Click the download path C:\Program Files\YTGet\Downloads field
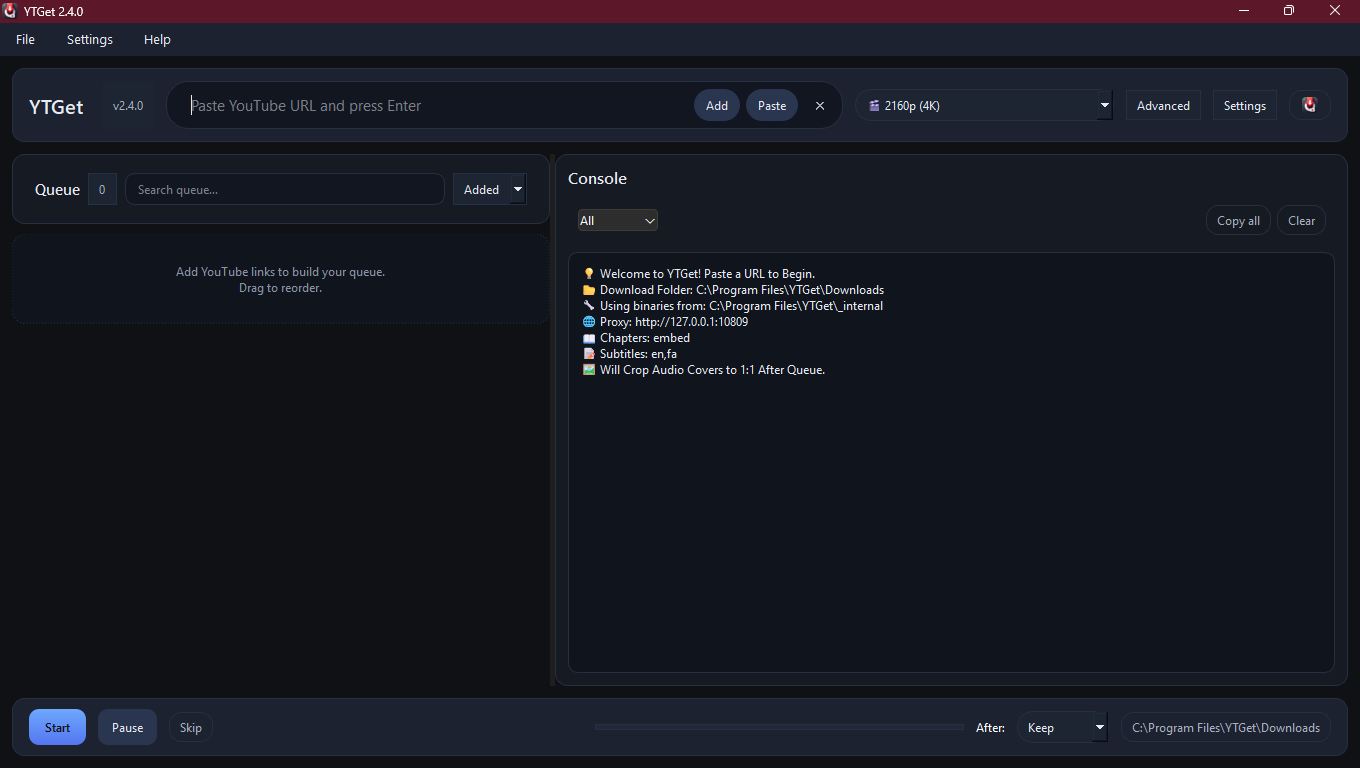The width and height of the screenshot is (1360, 768). [x=1226, y=727]
